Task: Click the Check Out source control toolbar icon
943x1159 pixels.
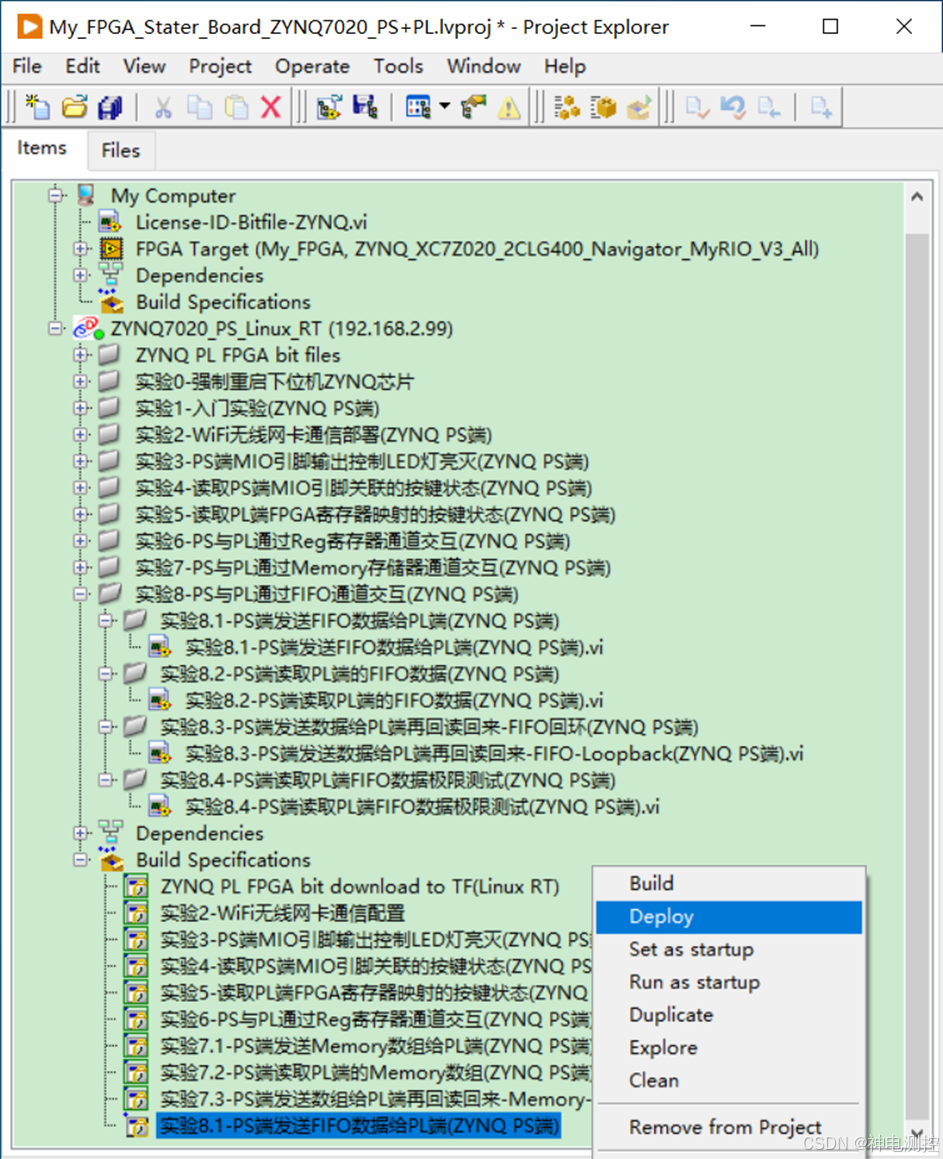Action: coord(769,107)
